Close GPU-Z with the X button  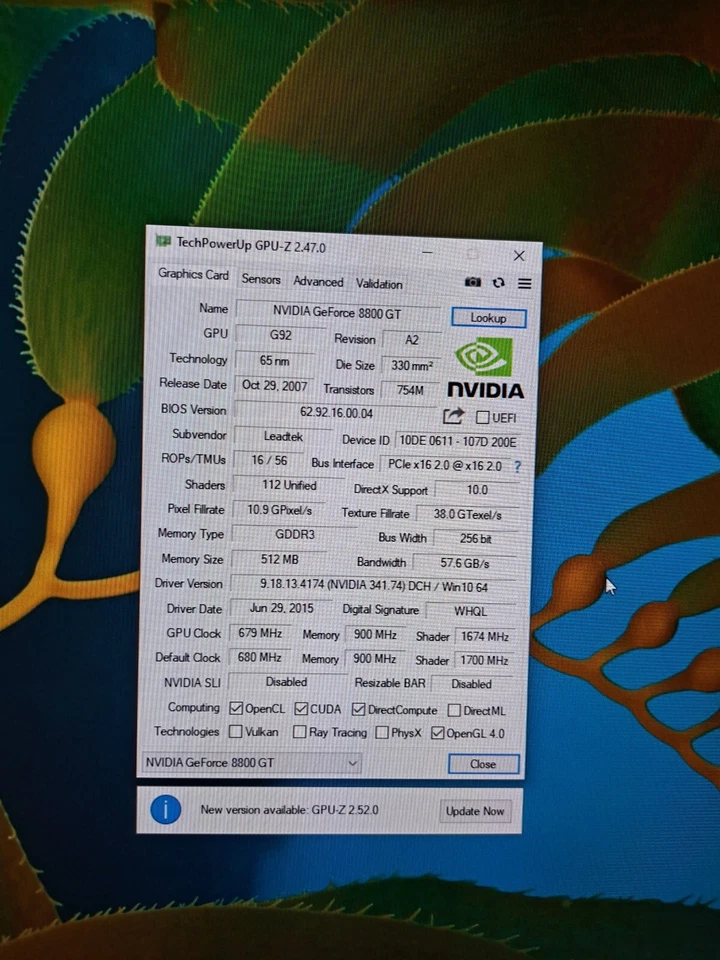pyautogui.click(x=519, y=255)
